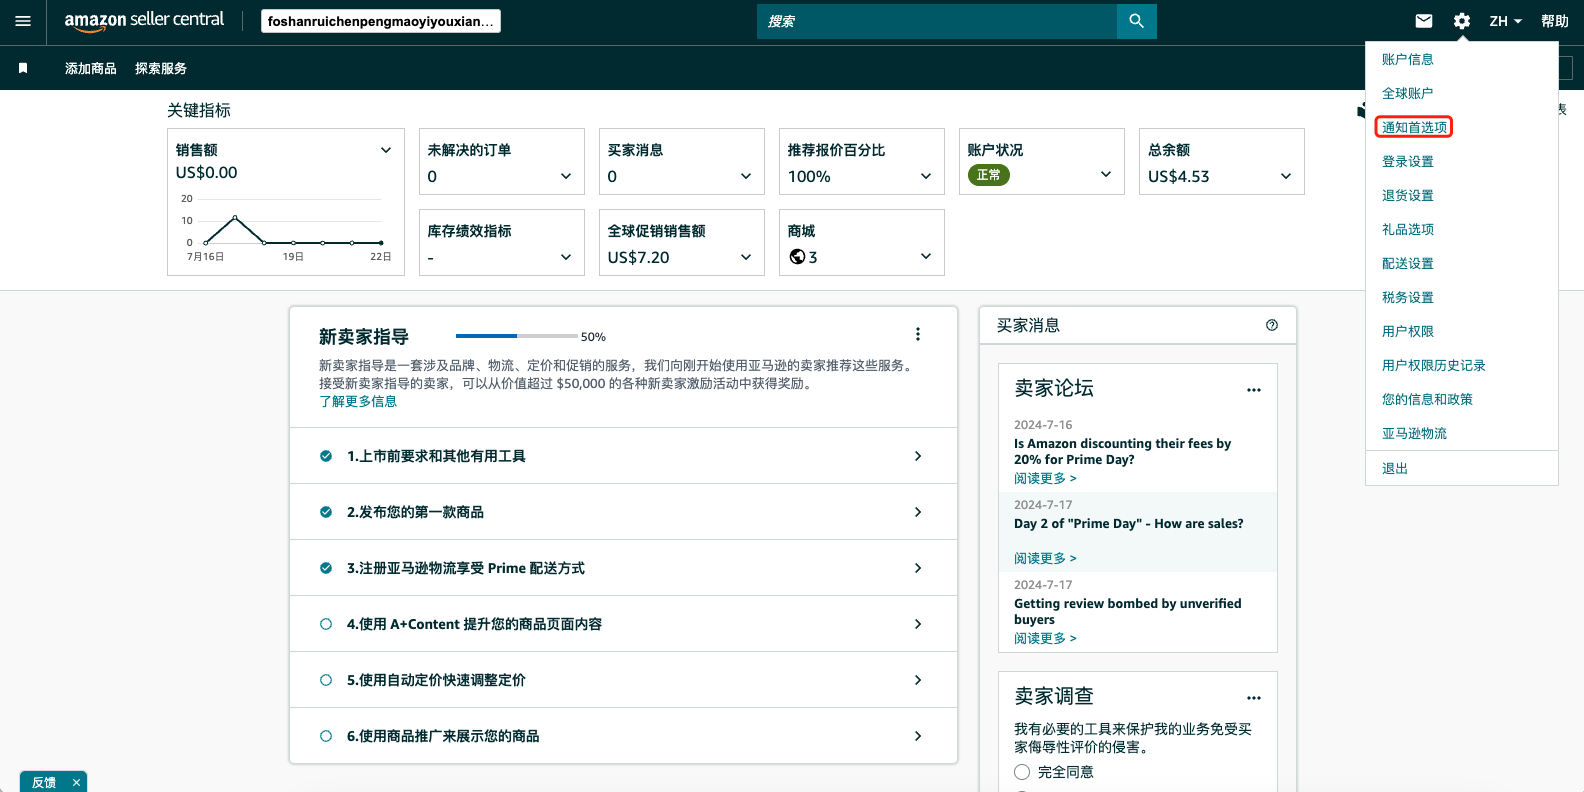The height and width of the screenshot is (792, 1584).
Task: Click the 新卖家指导 50% progress bar
Action: 517,336
